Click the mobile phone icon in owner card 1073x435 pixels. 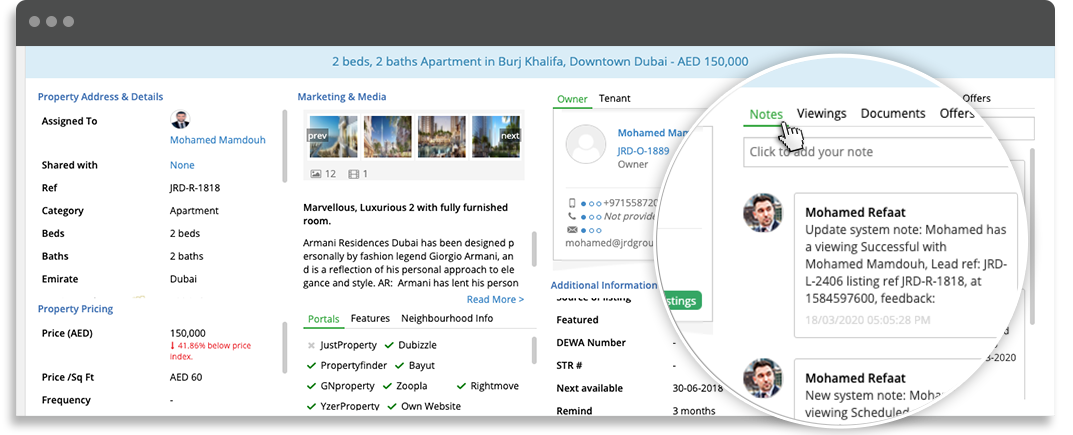(572, 203)
